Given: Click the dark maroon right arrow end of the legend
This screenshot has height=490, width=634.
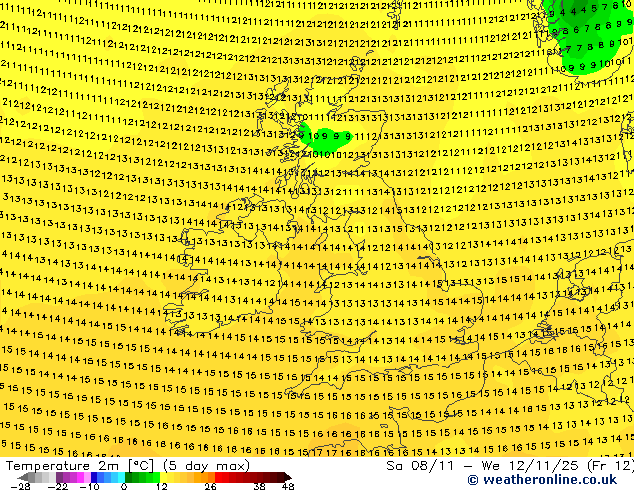Looking at the screenshot, I should point(287,477).
